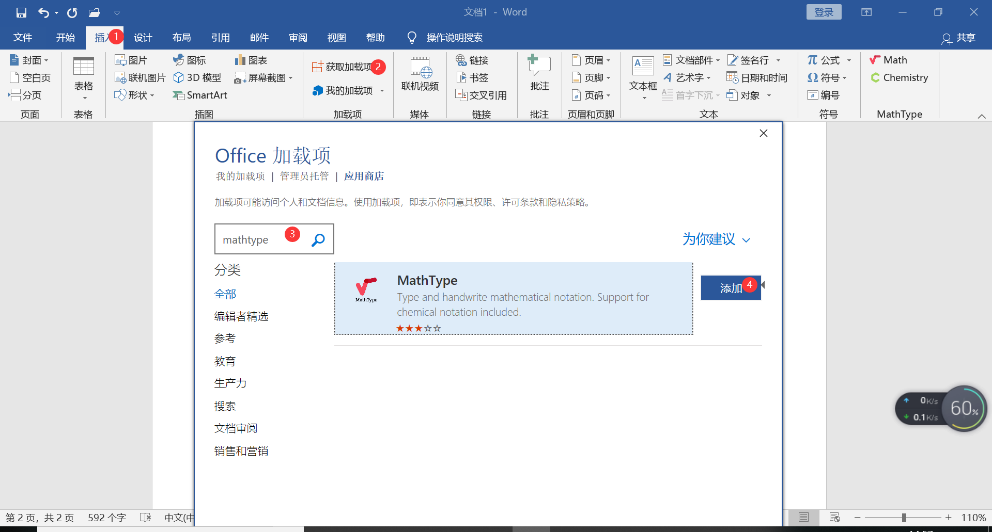The width and height of the screenshot is (992, 532).
Task: Adjust the zoom slider handle
Action: pos(904,517)
